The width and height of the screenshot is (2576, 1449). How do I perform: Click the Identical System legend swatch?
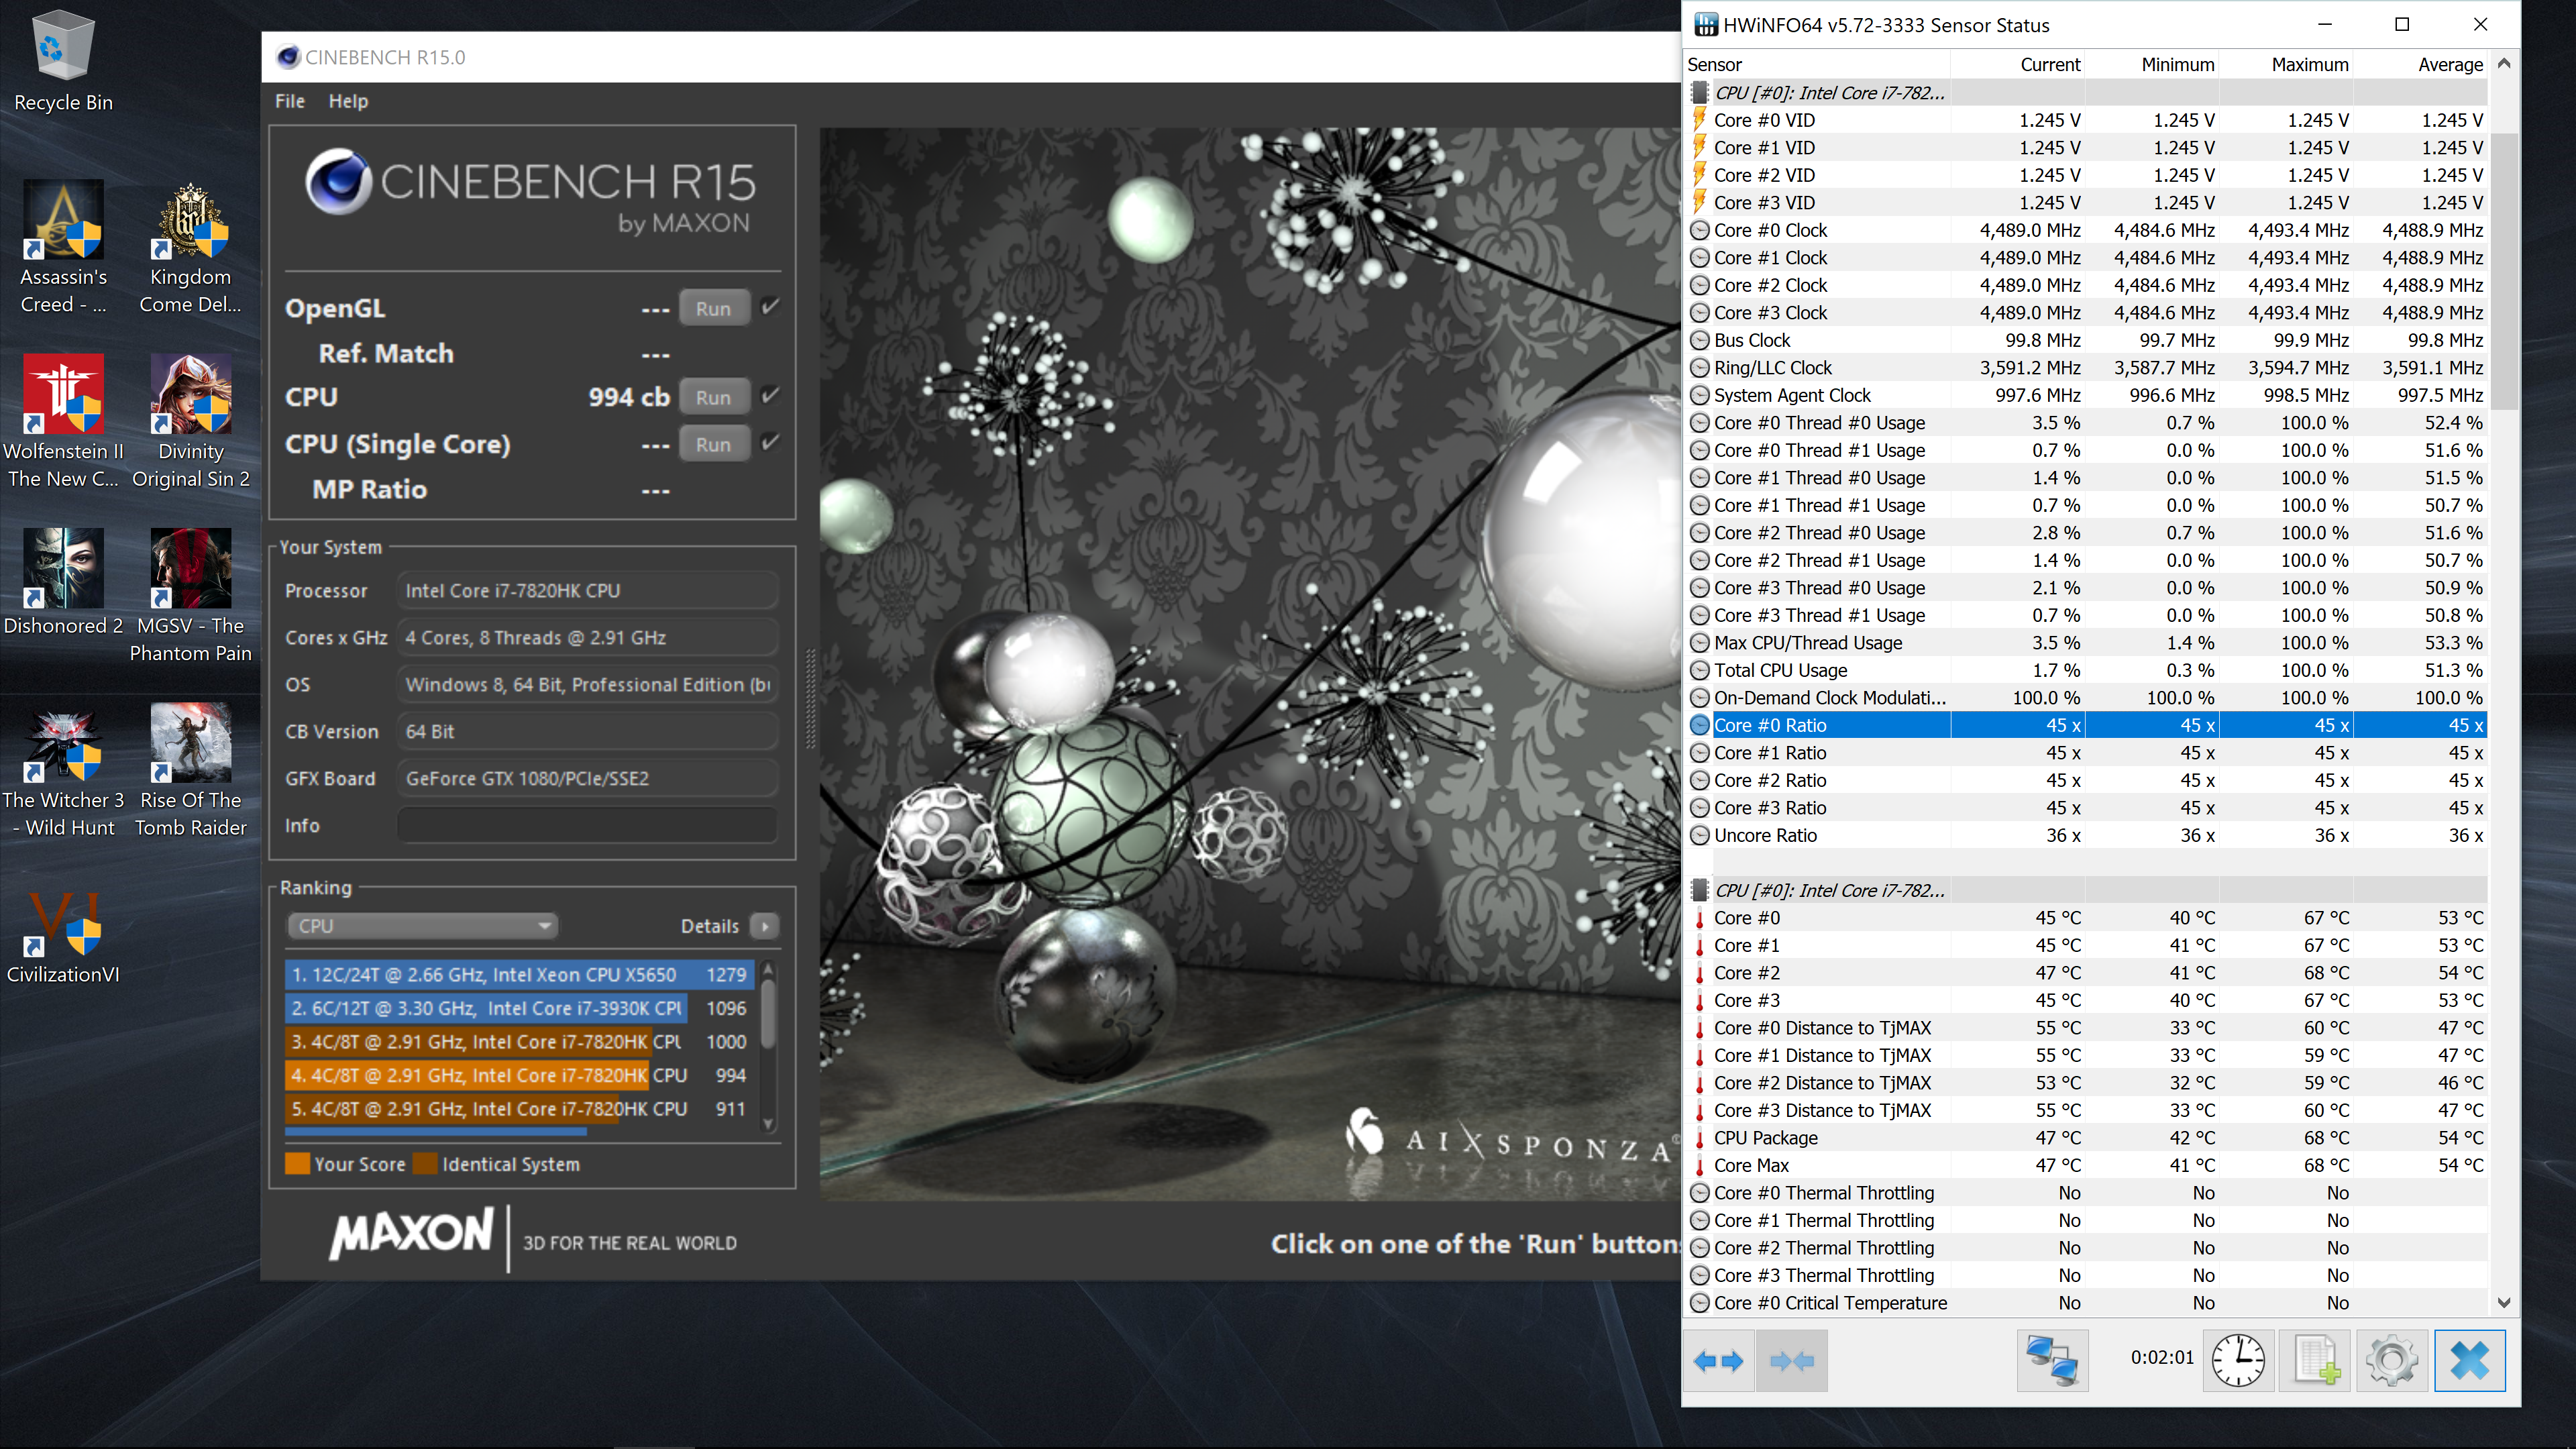425,1164
